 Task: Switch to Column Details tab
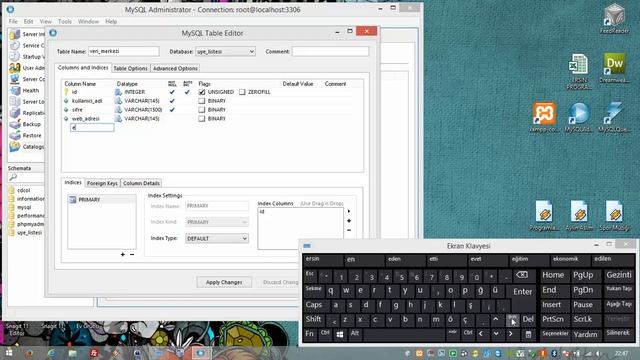click(x=141, y=183)
